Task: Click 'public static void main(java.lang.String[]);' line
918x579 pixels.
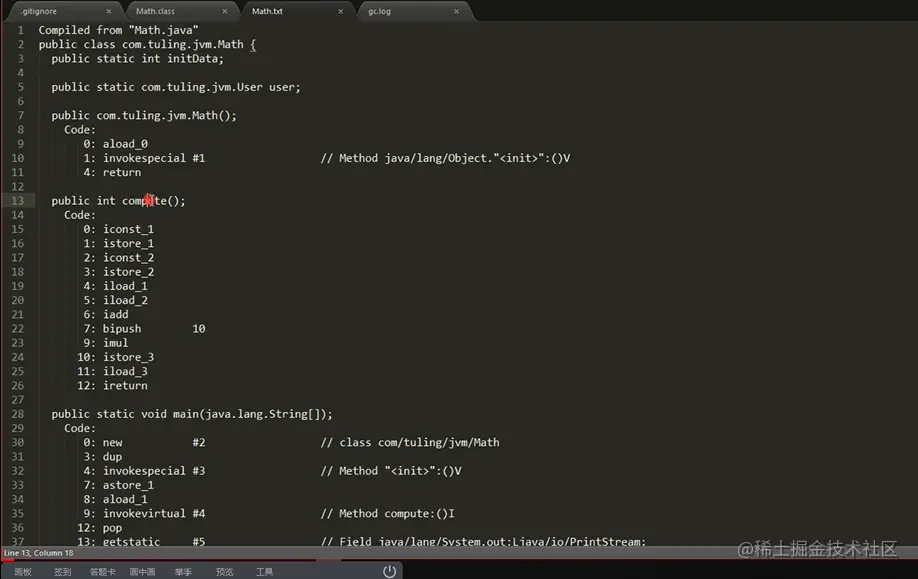Action: click(x=191, y=414)
